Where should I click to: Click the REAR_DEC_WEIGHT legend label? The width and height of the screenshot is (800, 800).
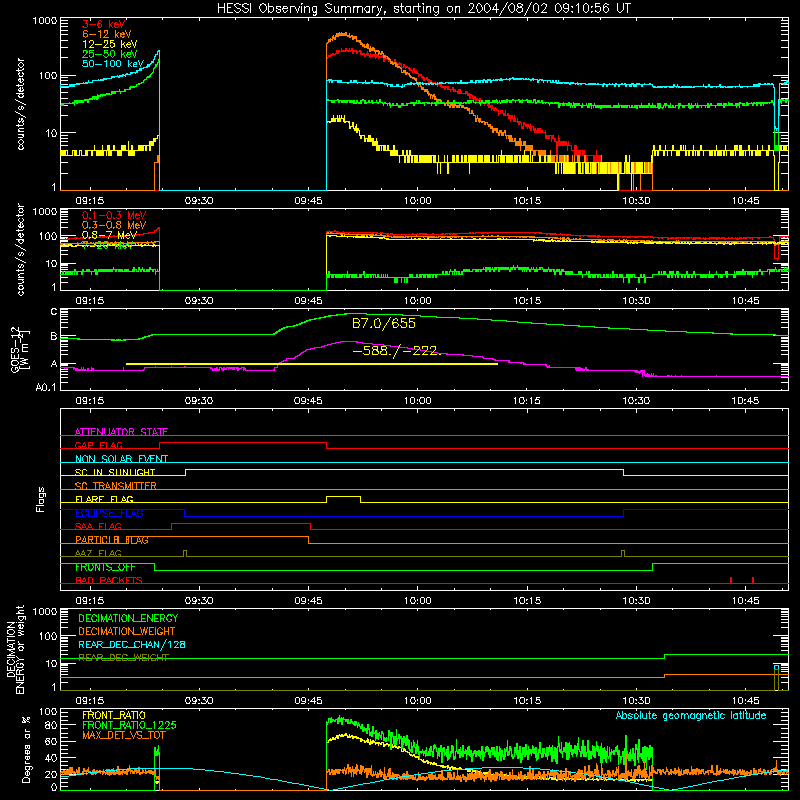coord(123,658)
